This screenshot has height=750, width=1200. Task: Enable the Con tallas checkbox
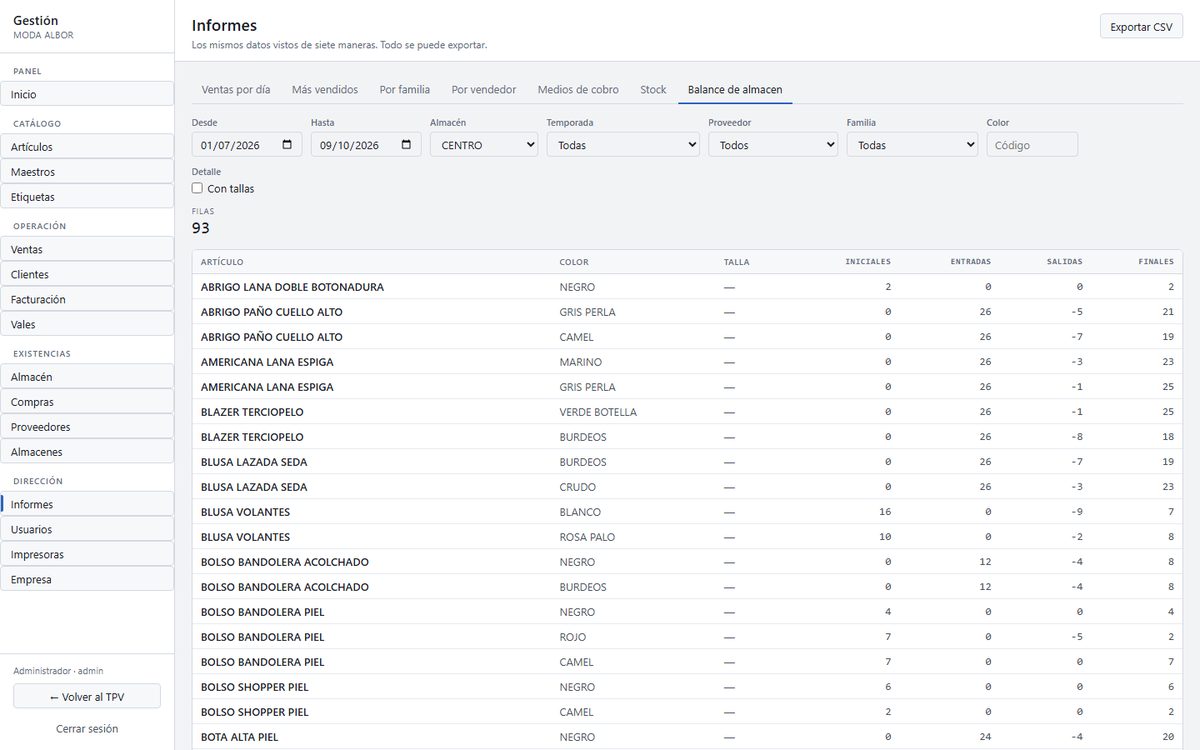(197, 188)
